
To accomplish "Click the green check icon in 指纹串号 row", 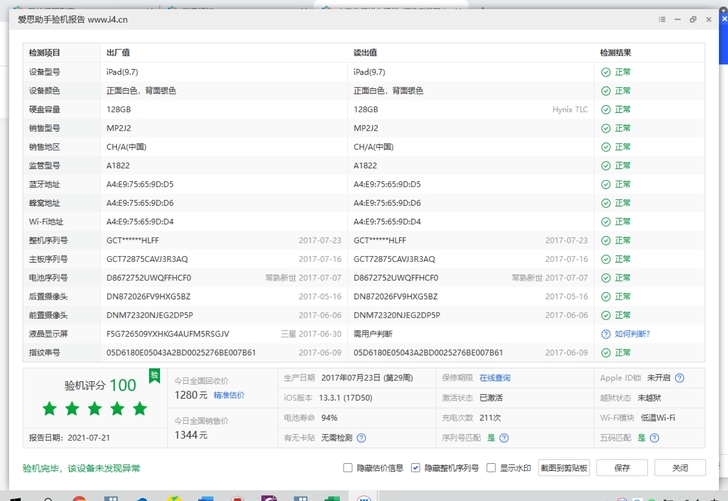I will 606,352.
